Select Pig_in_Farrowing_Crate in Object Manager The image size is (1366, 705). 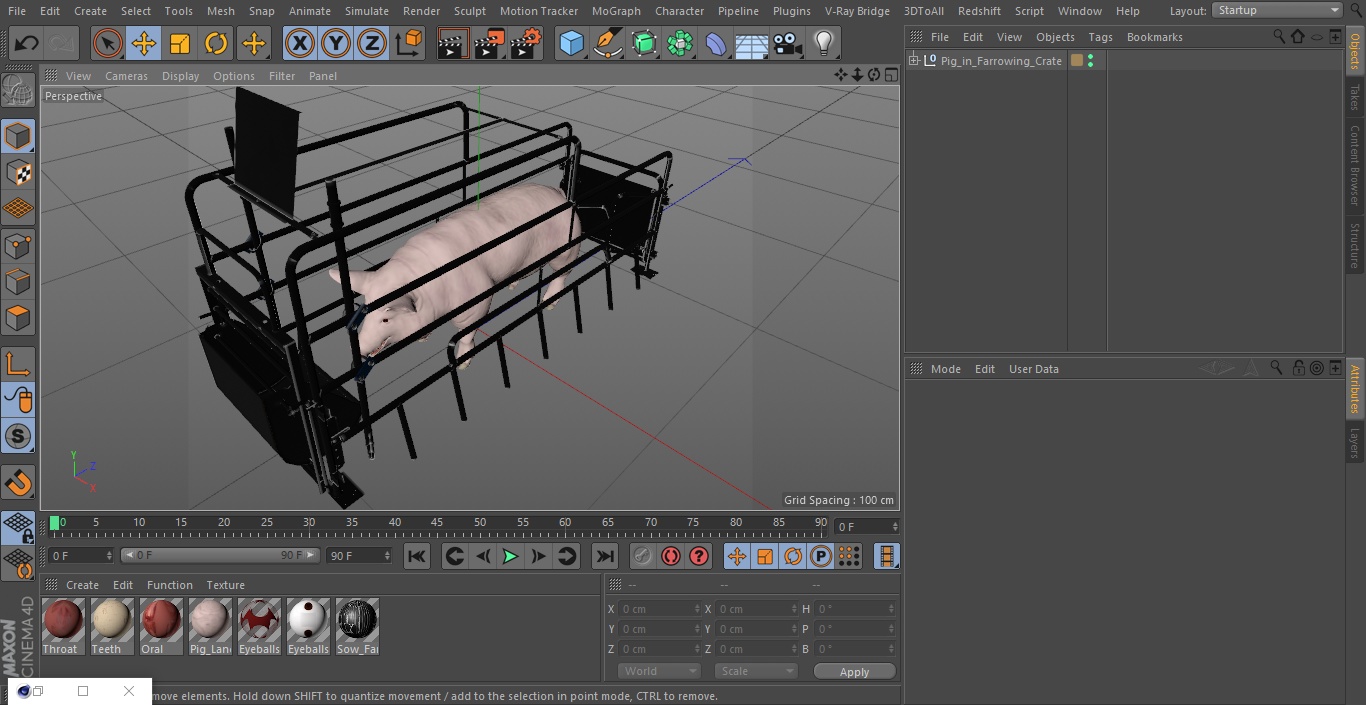tap(1001, 61)
